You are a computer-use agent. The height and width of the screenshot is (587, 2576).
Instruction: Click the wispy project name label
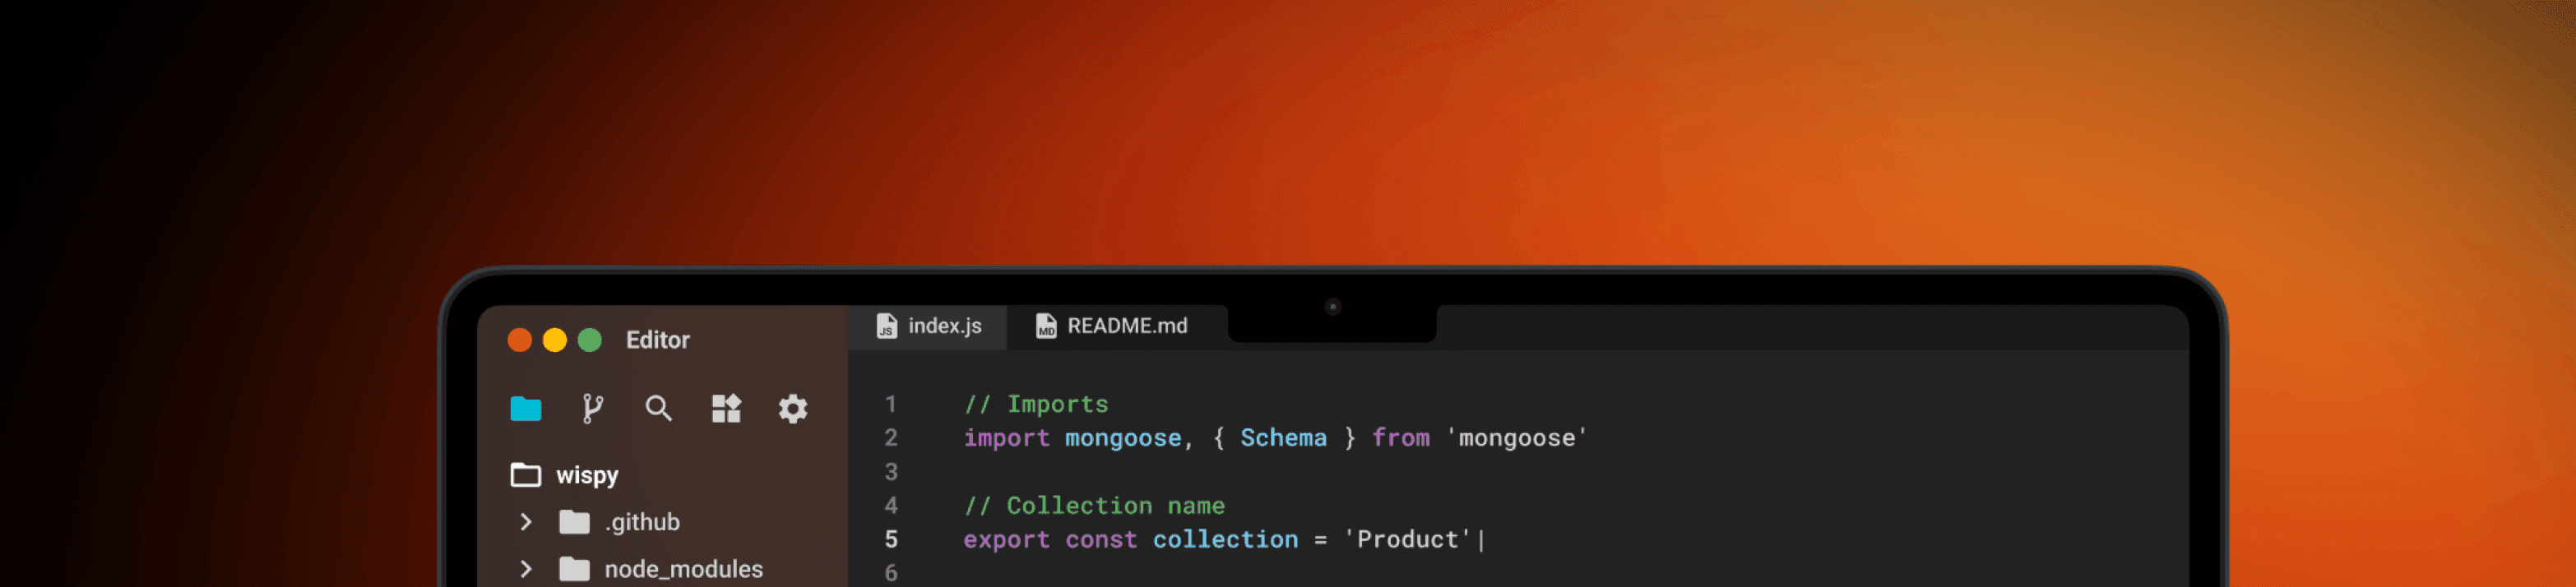587,475
